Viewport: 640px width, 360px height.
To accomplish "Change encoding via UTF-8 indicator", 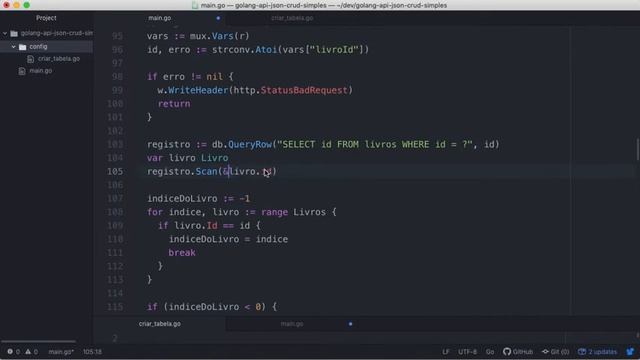I will pos(467,351).
